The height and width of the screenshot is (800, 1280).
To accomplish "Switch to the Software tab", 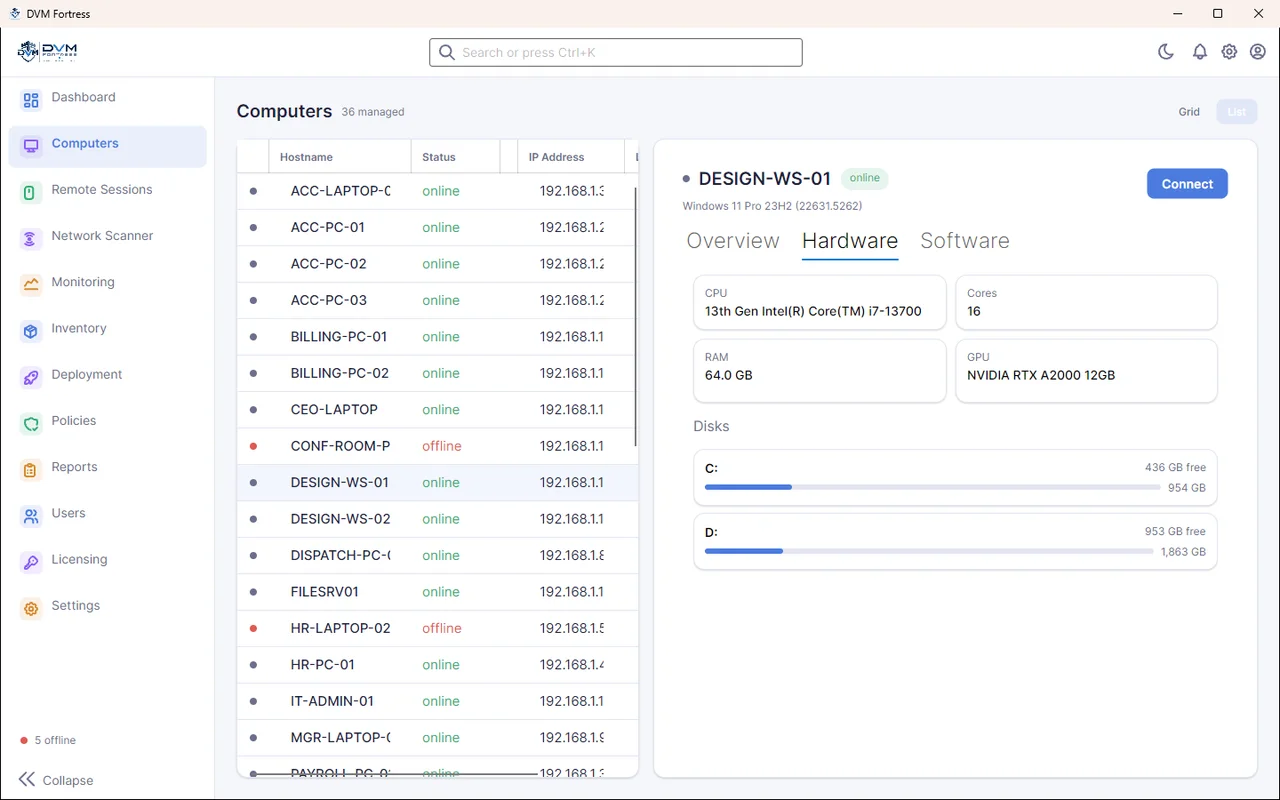I will coord(965,241).
